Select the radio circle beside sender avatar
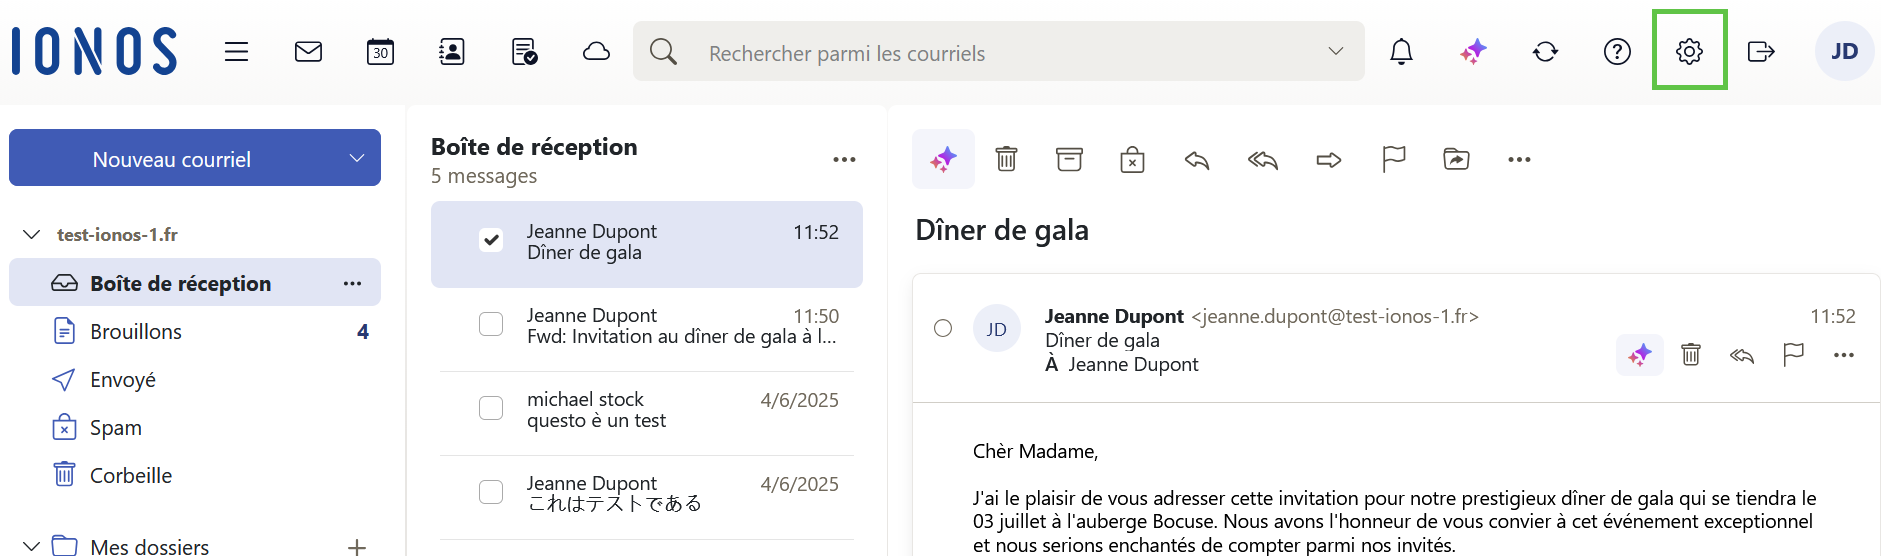This screenshot has width=1881, height=556. (x=943, y=328)
